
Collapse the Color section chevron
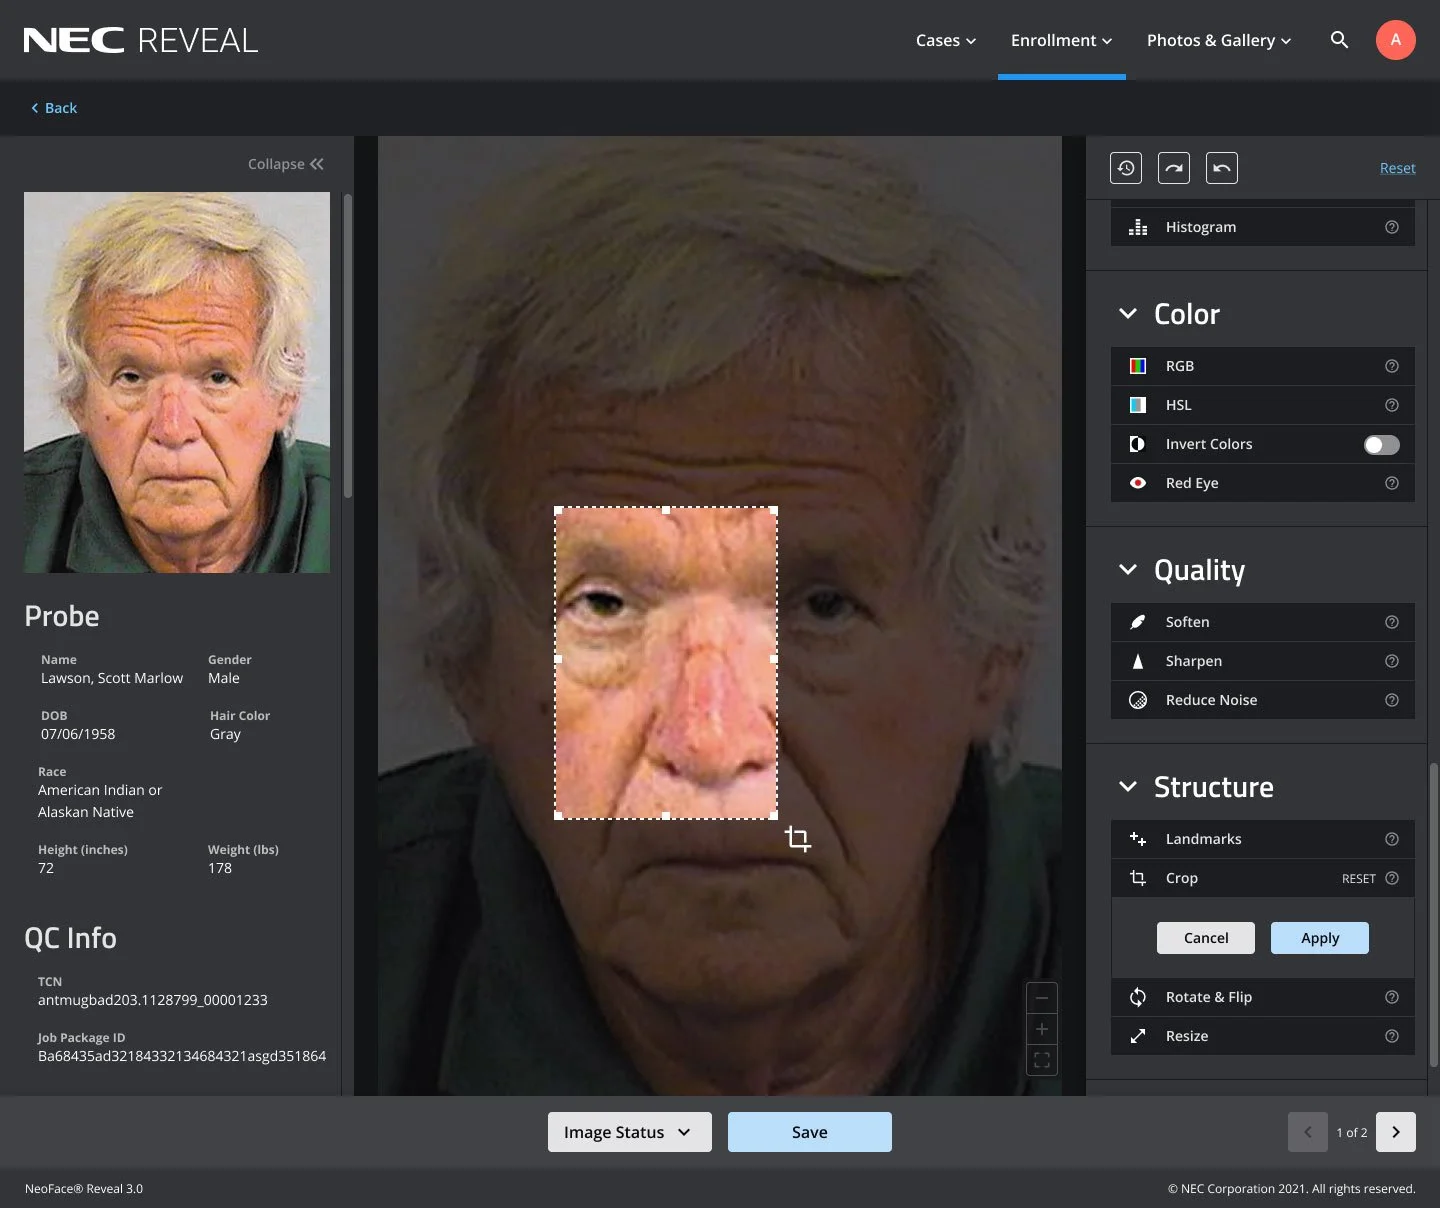pyautogui.click(x=1128, y=314)
